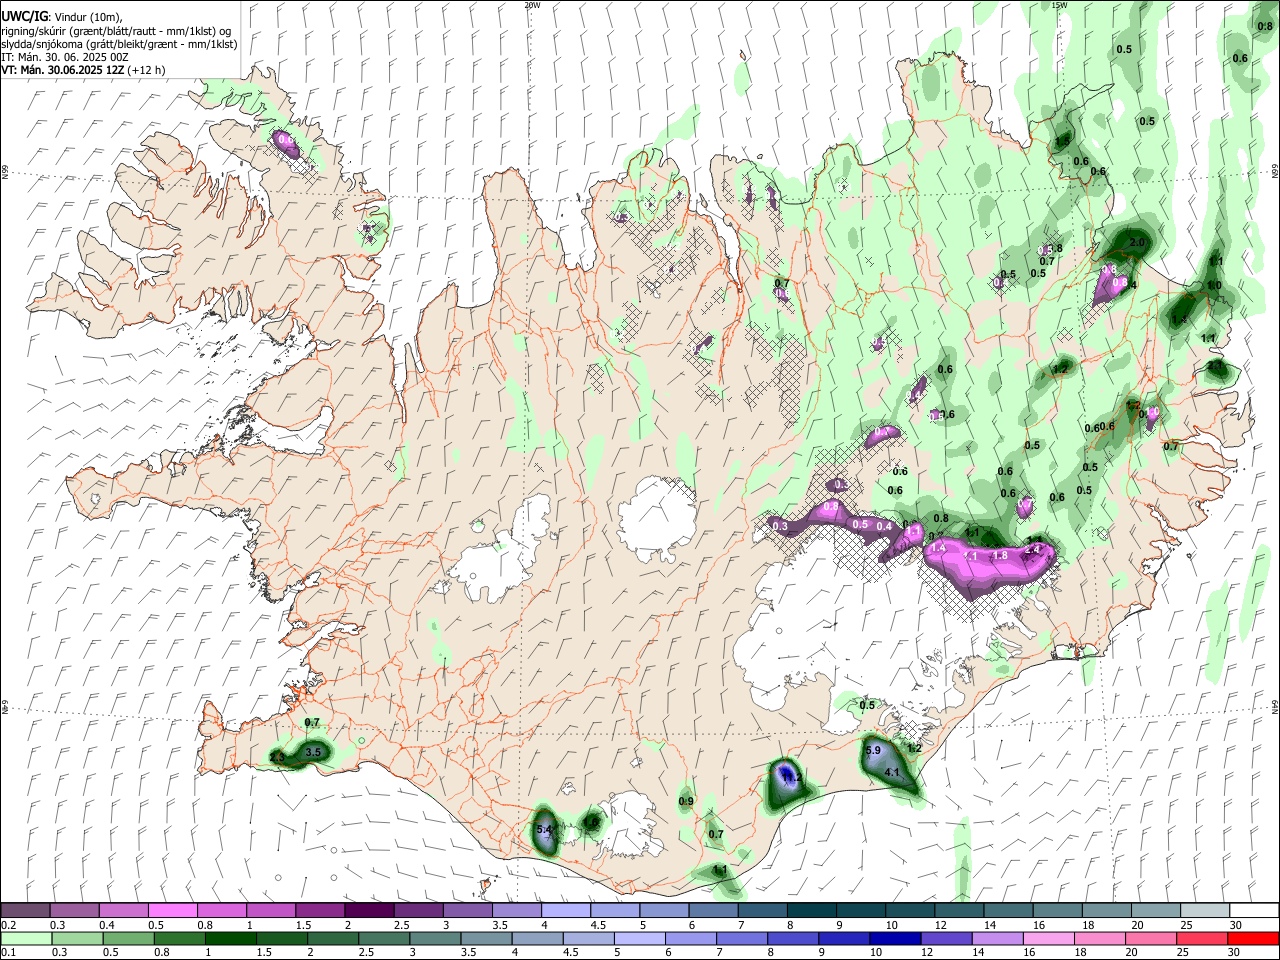Viewport: 1280px width, 960px height.
Task: Click the bright pink 0.5 swatch in upper legend
Action: [172, 911]
